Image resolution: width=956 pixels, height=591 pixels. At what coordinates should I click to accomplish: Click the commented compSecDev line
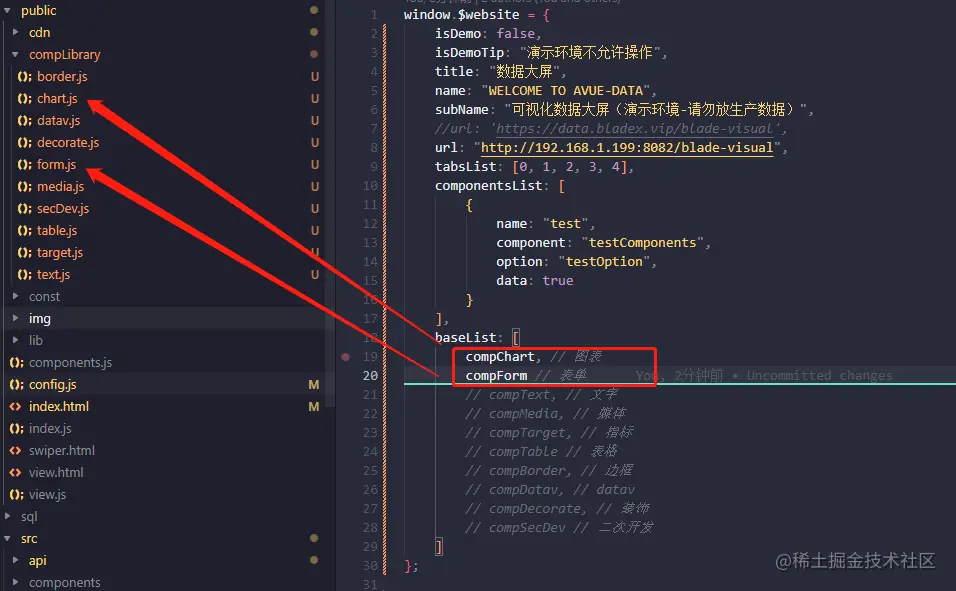click(x=559, y=528)
